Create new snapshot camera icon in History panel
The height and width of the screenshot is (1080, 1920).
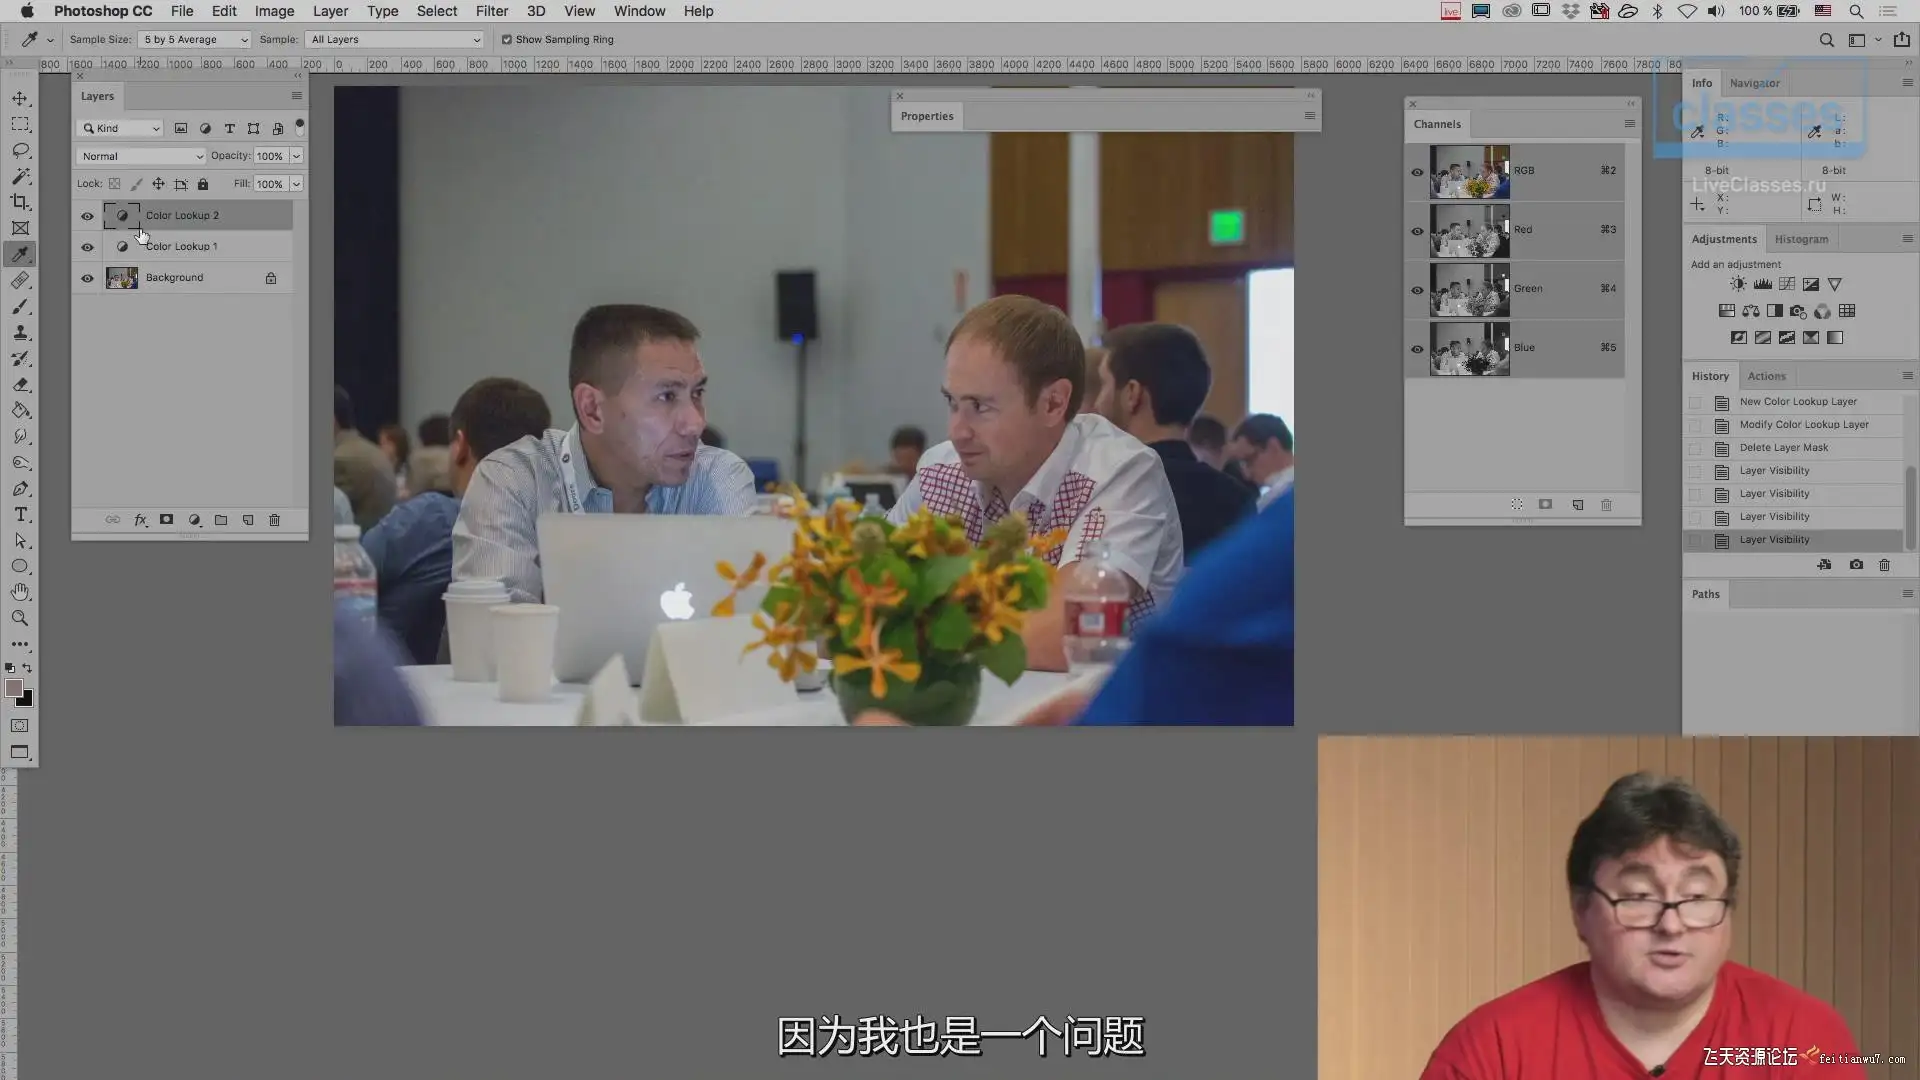point(1856,565)
